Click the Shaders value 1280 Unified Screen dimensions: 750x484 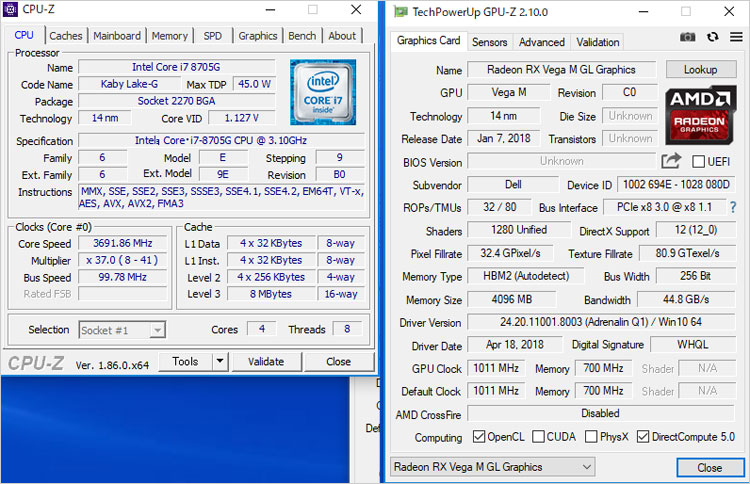(519, 230)
